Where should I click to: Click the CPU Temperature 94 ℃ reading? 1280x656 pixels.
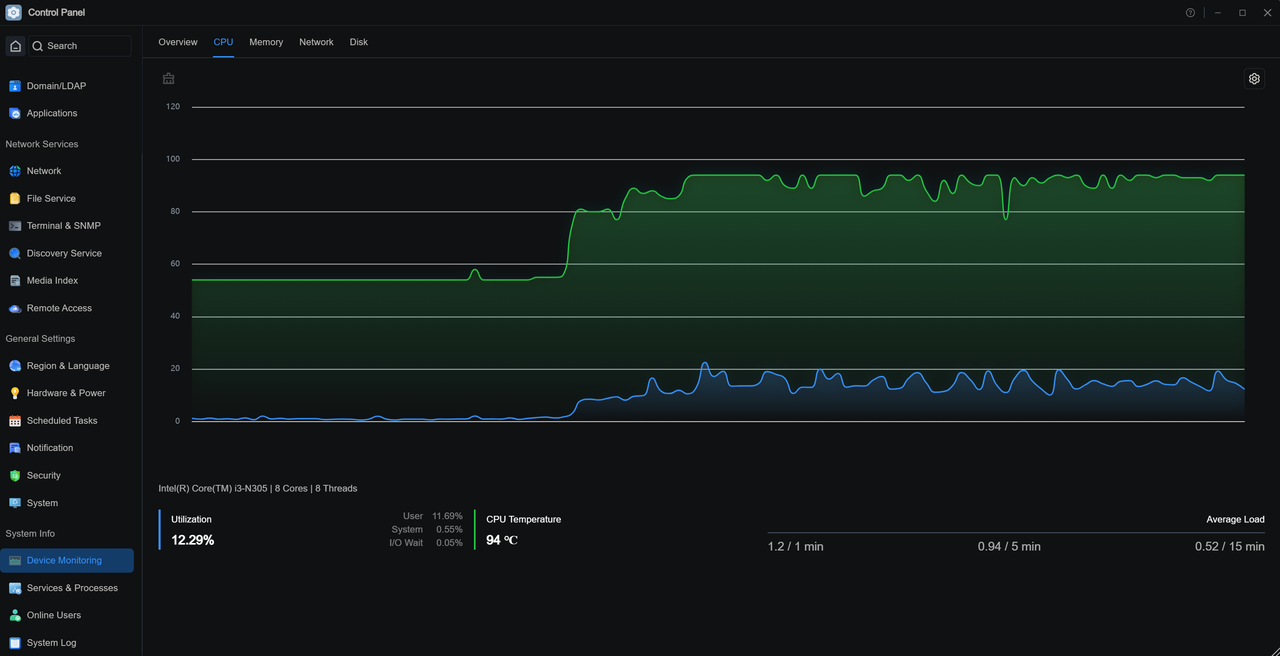502,540
